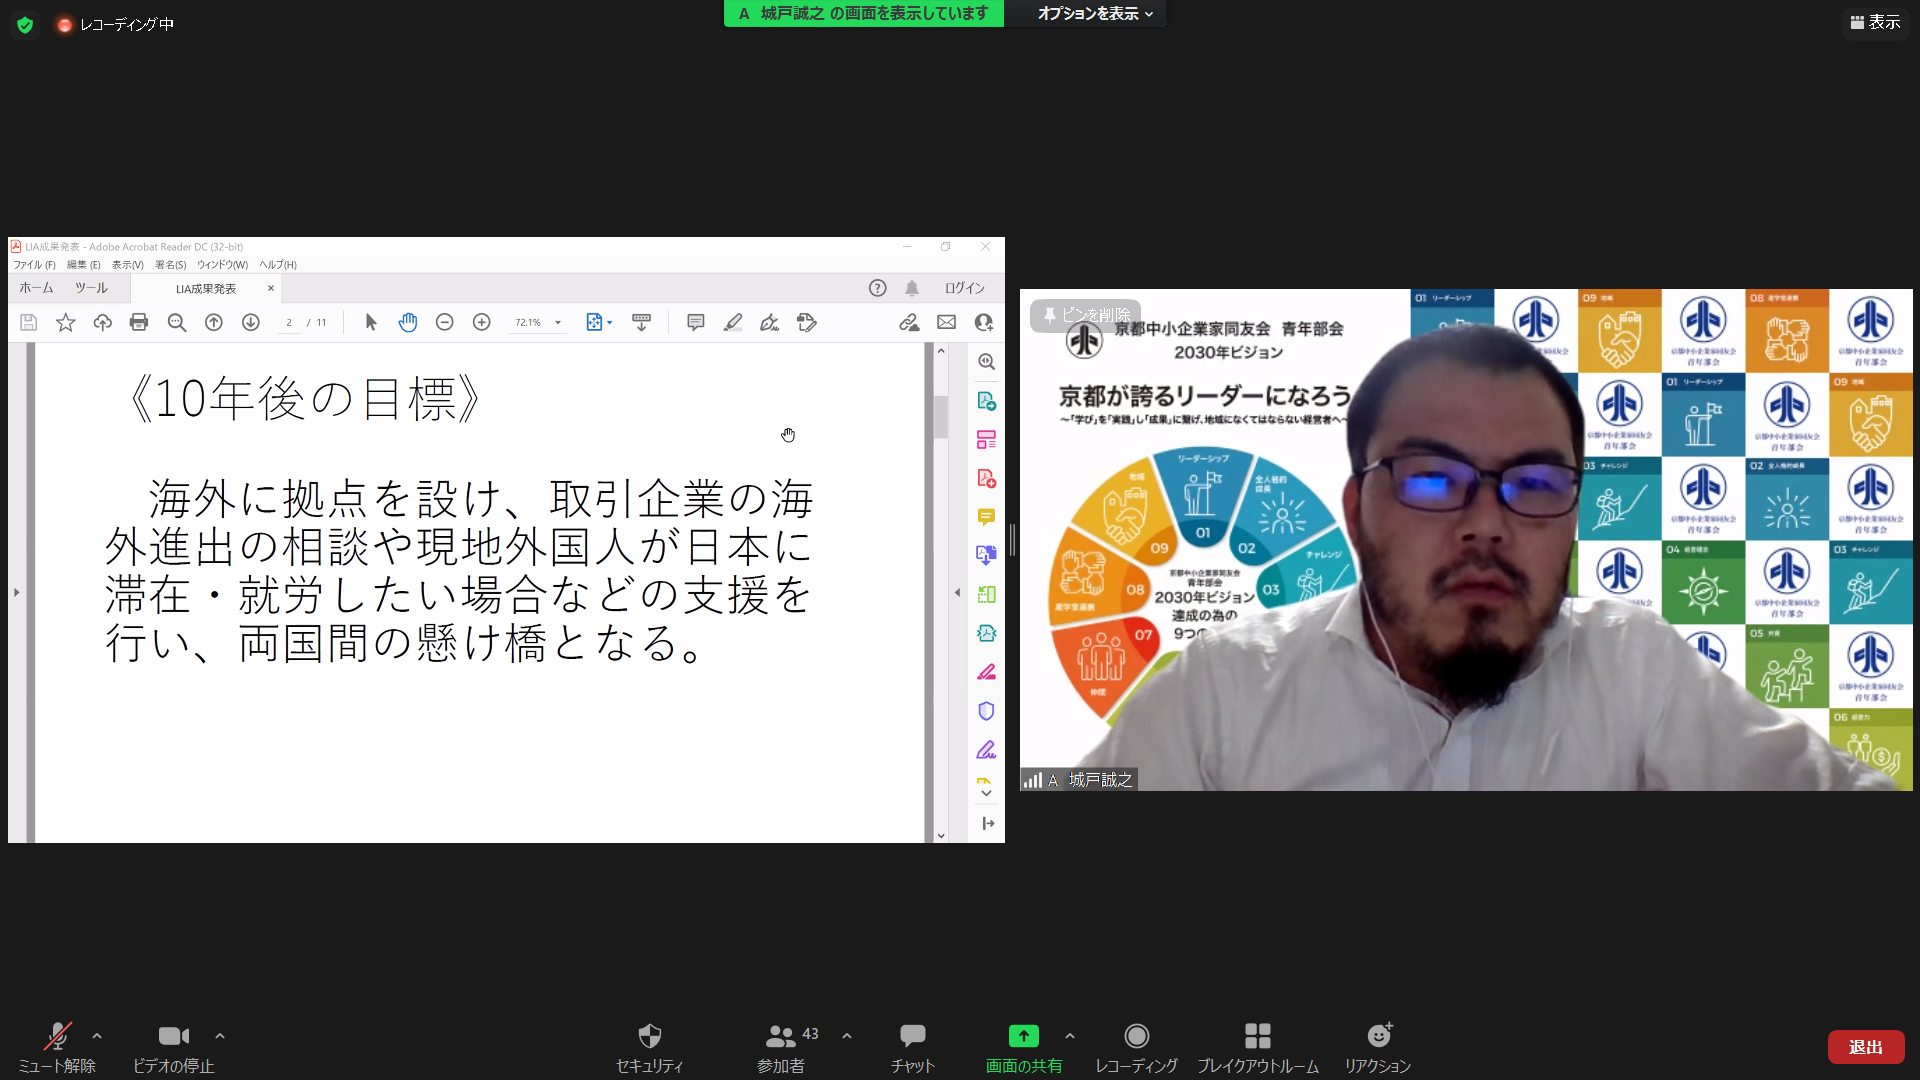
Task: Expand participants options caret
Action: (847, 1036)
